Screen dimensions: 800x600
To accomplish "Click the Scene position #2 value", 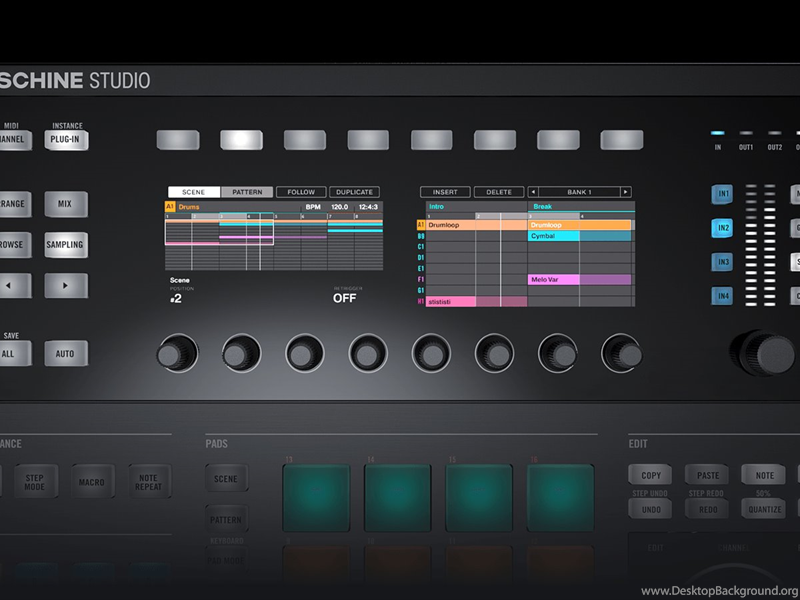I will coord(176,299).
